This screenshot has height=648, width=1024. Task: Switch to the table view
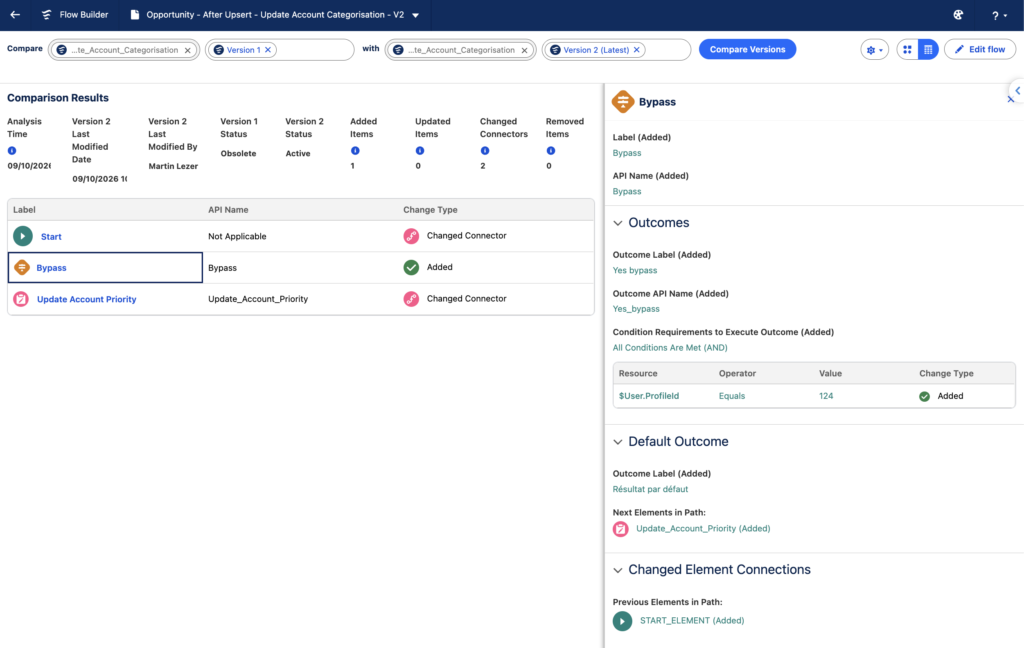tap(928, 50)
